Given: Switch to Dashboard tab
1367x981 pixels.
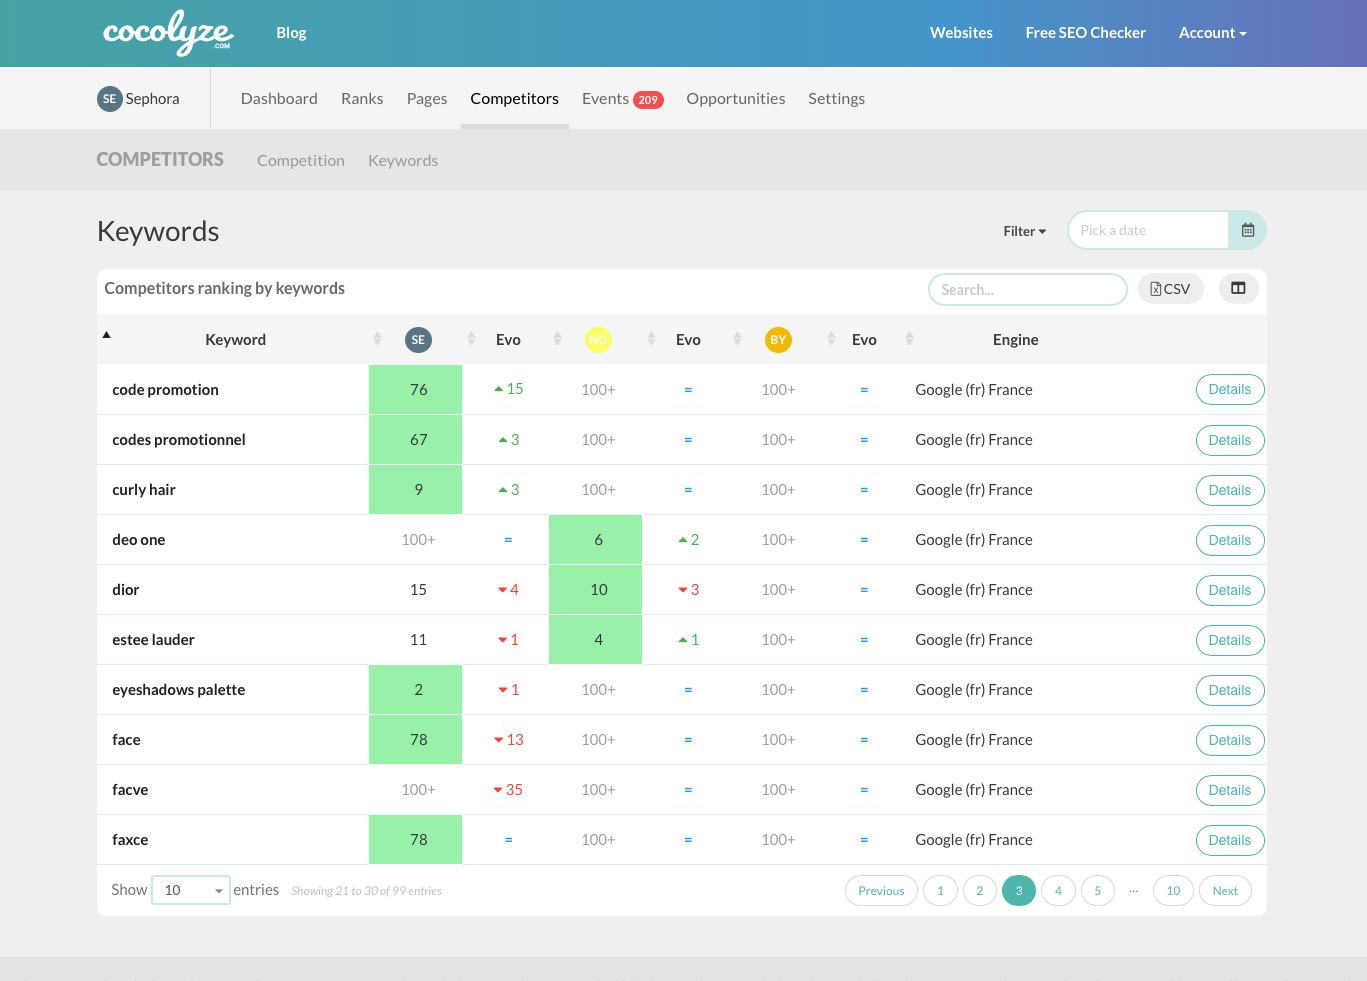Looking at the screenshot, I should pyautogui.click(x=279, y=99).
